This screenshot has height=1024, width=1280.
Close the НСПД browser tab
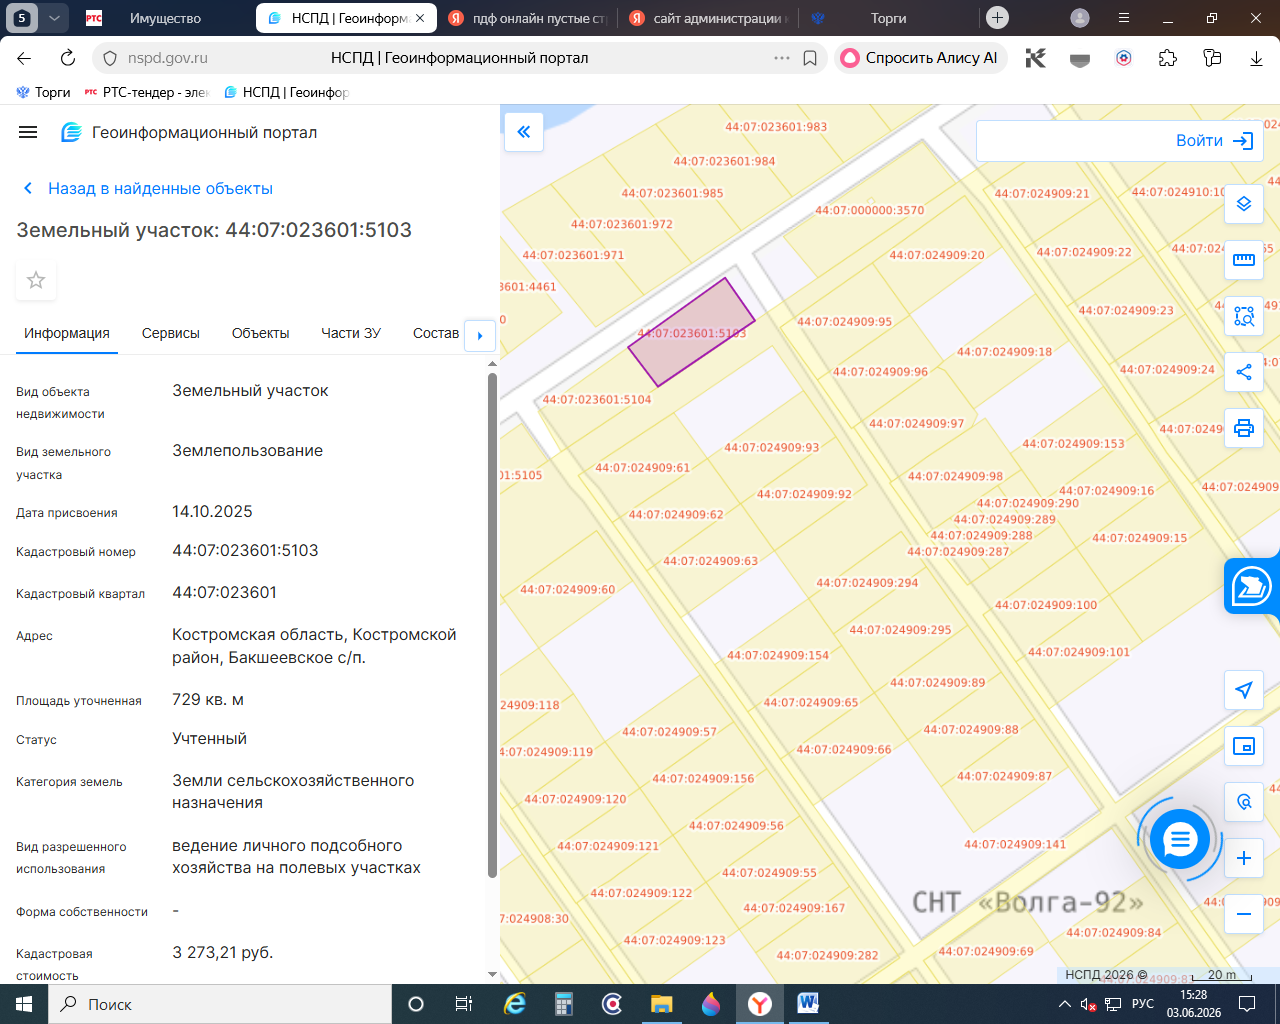(420, 18)
